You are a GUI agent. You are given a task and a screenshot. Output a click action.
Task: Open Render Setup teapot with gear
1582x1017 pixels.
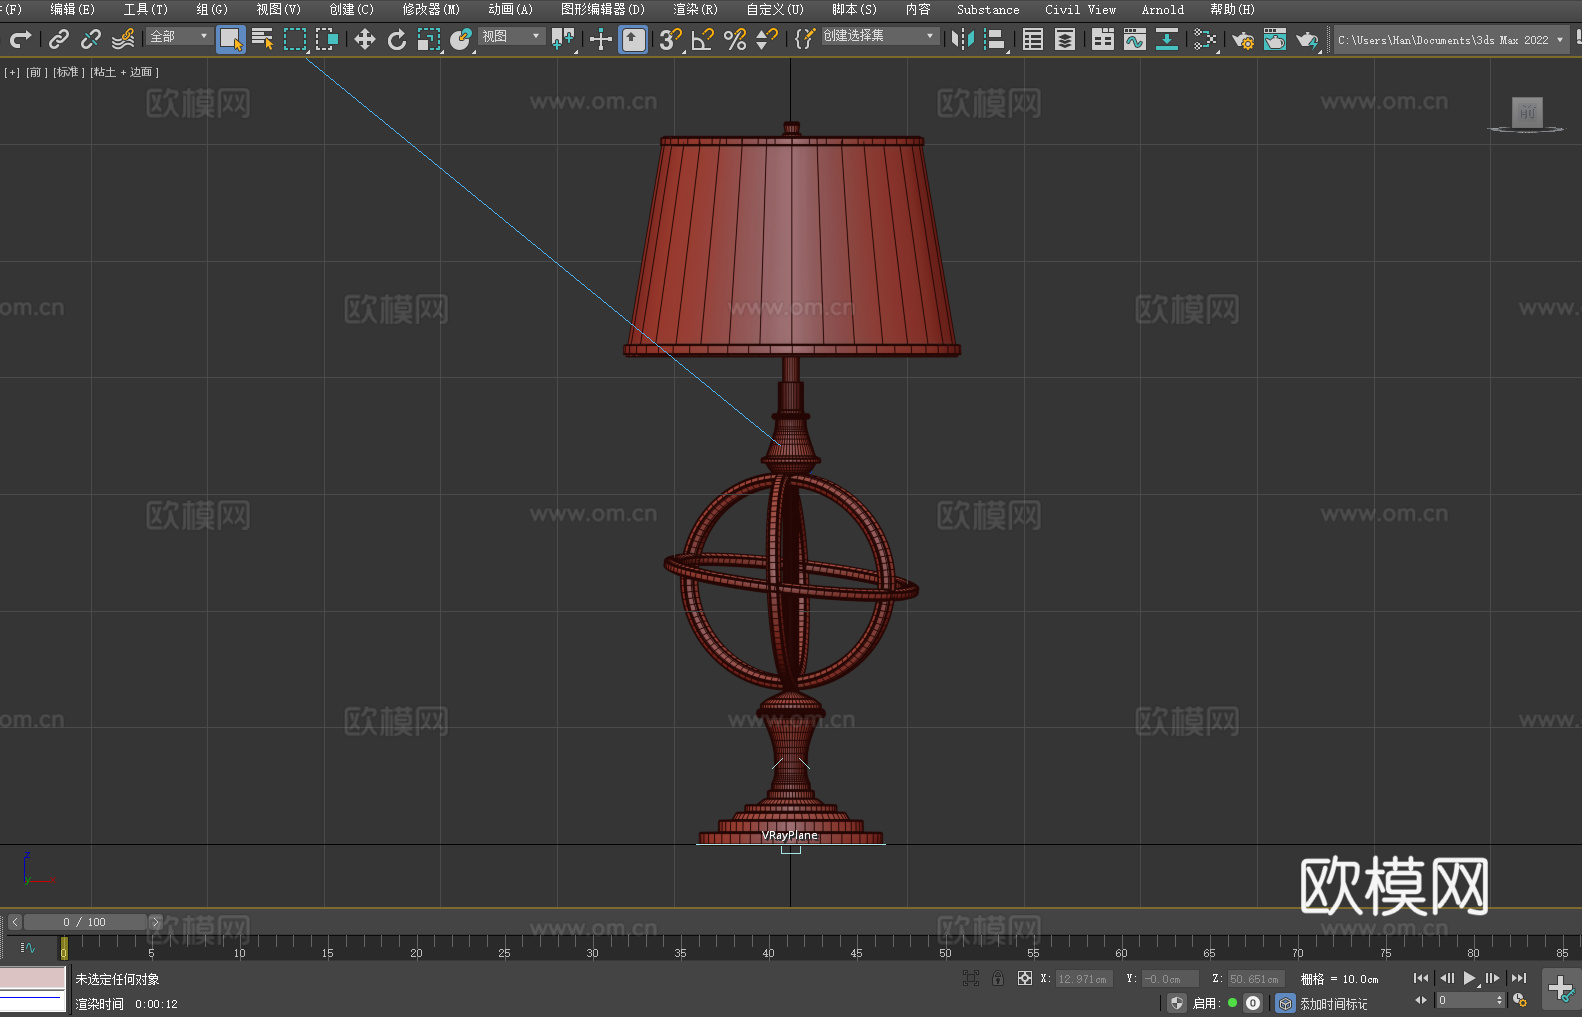click(x=1242, y=39)
